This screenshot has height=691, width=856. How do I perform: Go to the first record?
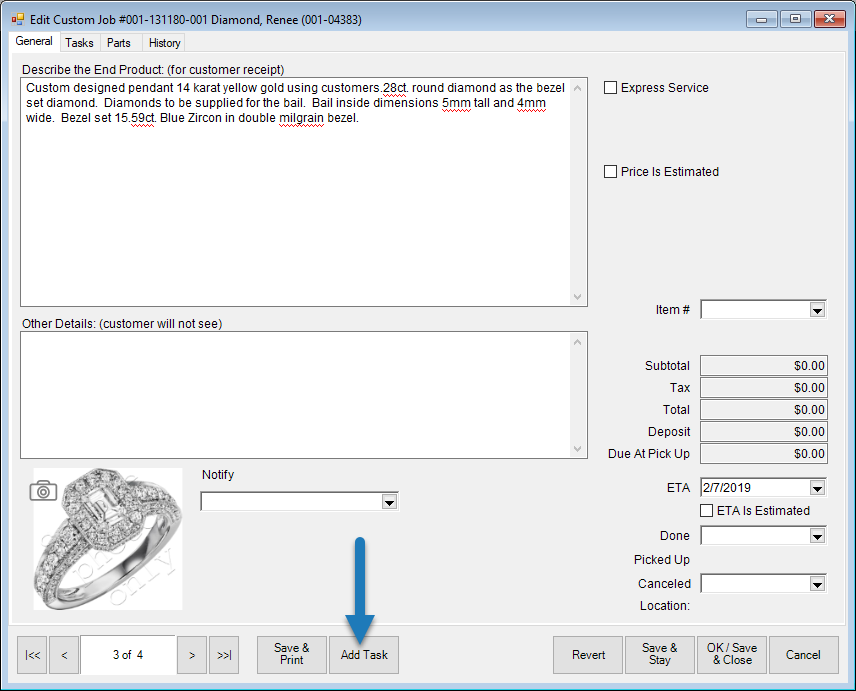(33, 655)
